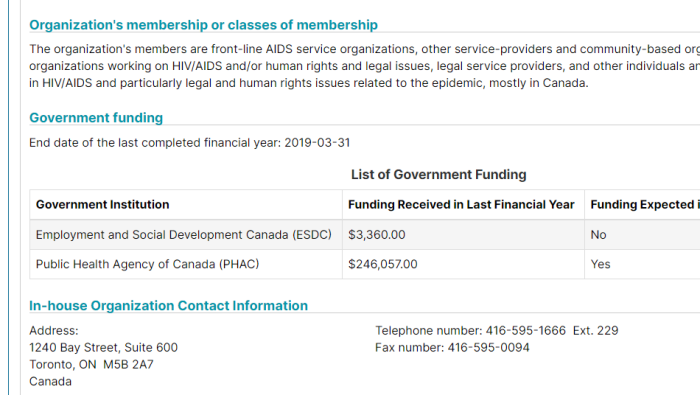Click the Canada country line in address

[50, 382]
